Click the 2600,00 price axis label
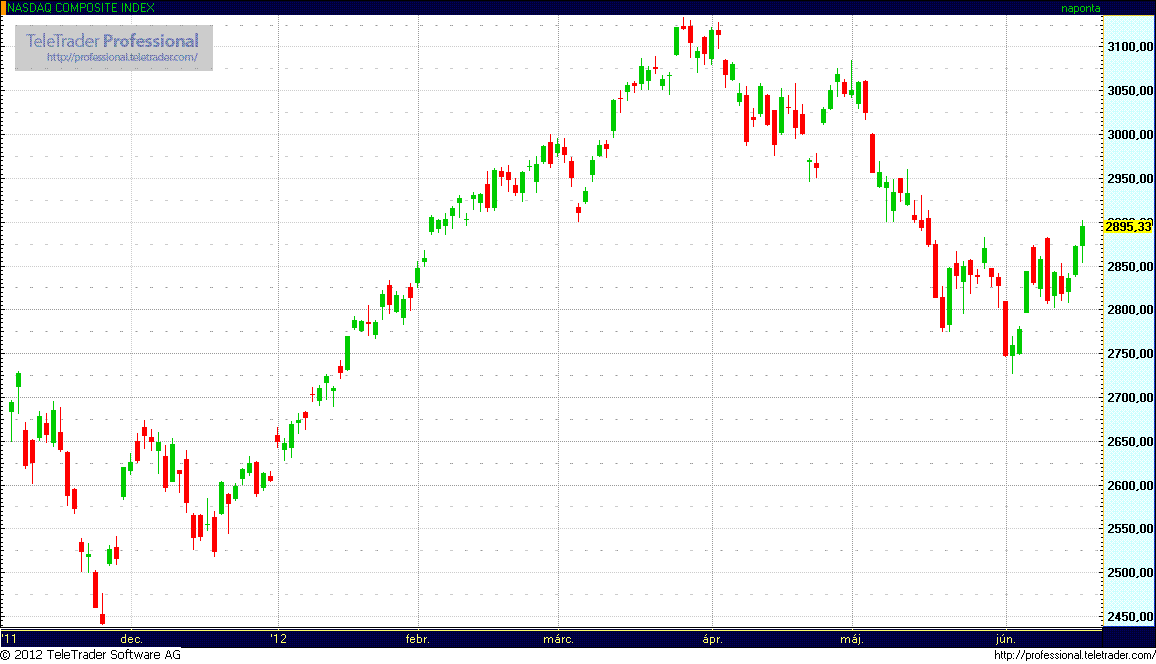Viewport: 1156px width, 664px height. 1130,485
